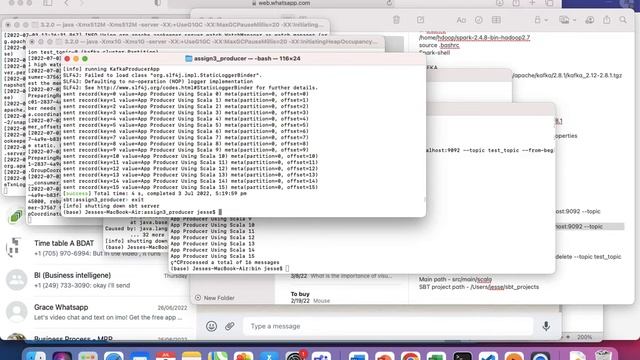Image resolution: width=640 pixels, height=360 pixels.
Task: Click the WhatsApp voice message microphone
Action: 546,326
